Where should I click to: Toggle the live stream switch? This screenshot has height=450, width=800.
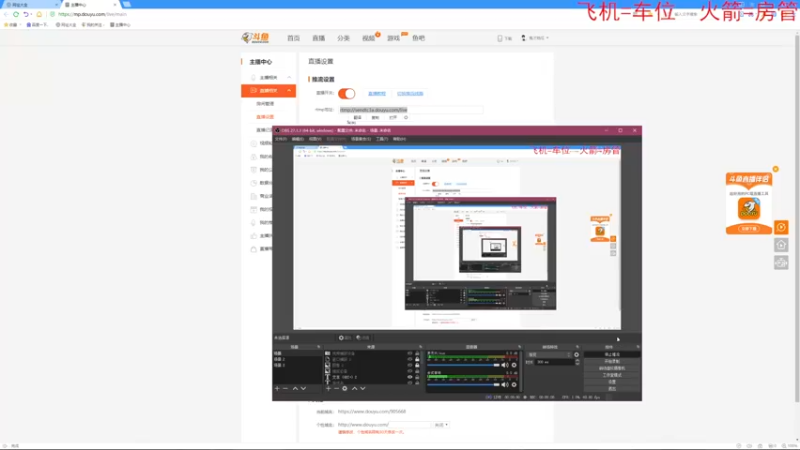pyautogui.click(x=346, y=93)
